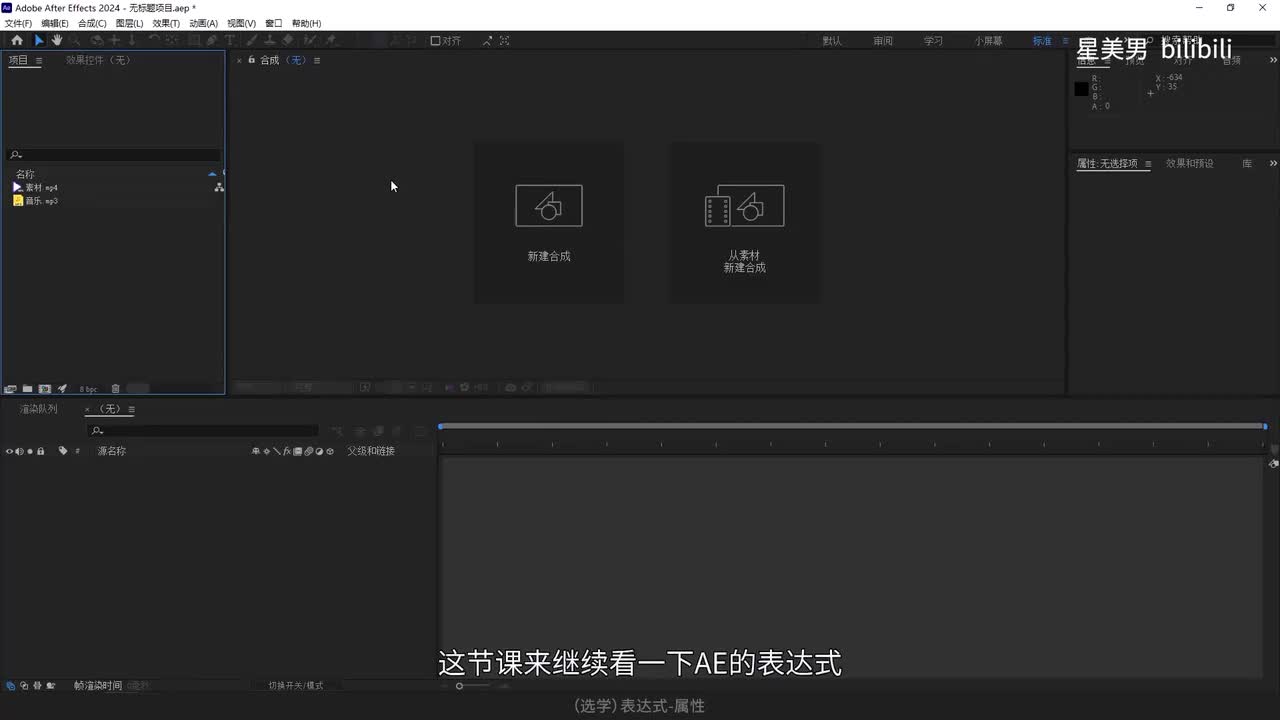
Task: Toggle the video eye column switch
Action: [9, 451]
